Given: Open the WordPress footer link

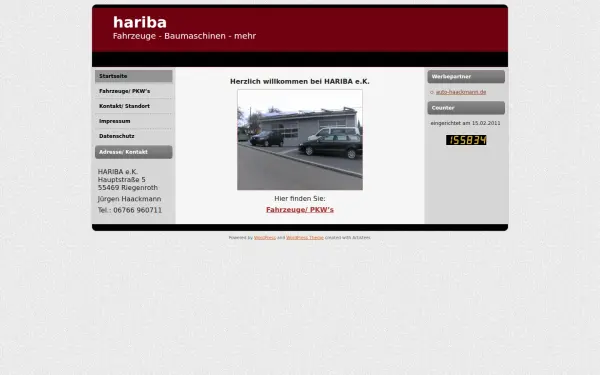Looking at the screenshot, I should coord(265,238).
